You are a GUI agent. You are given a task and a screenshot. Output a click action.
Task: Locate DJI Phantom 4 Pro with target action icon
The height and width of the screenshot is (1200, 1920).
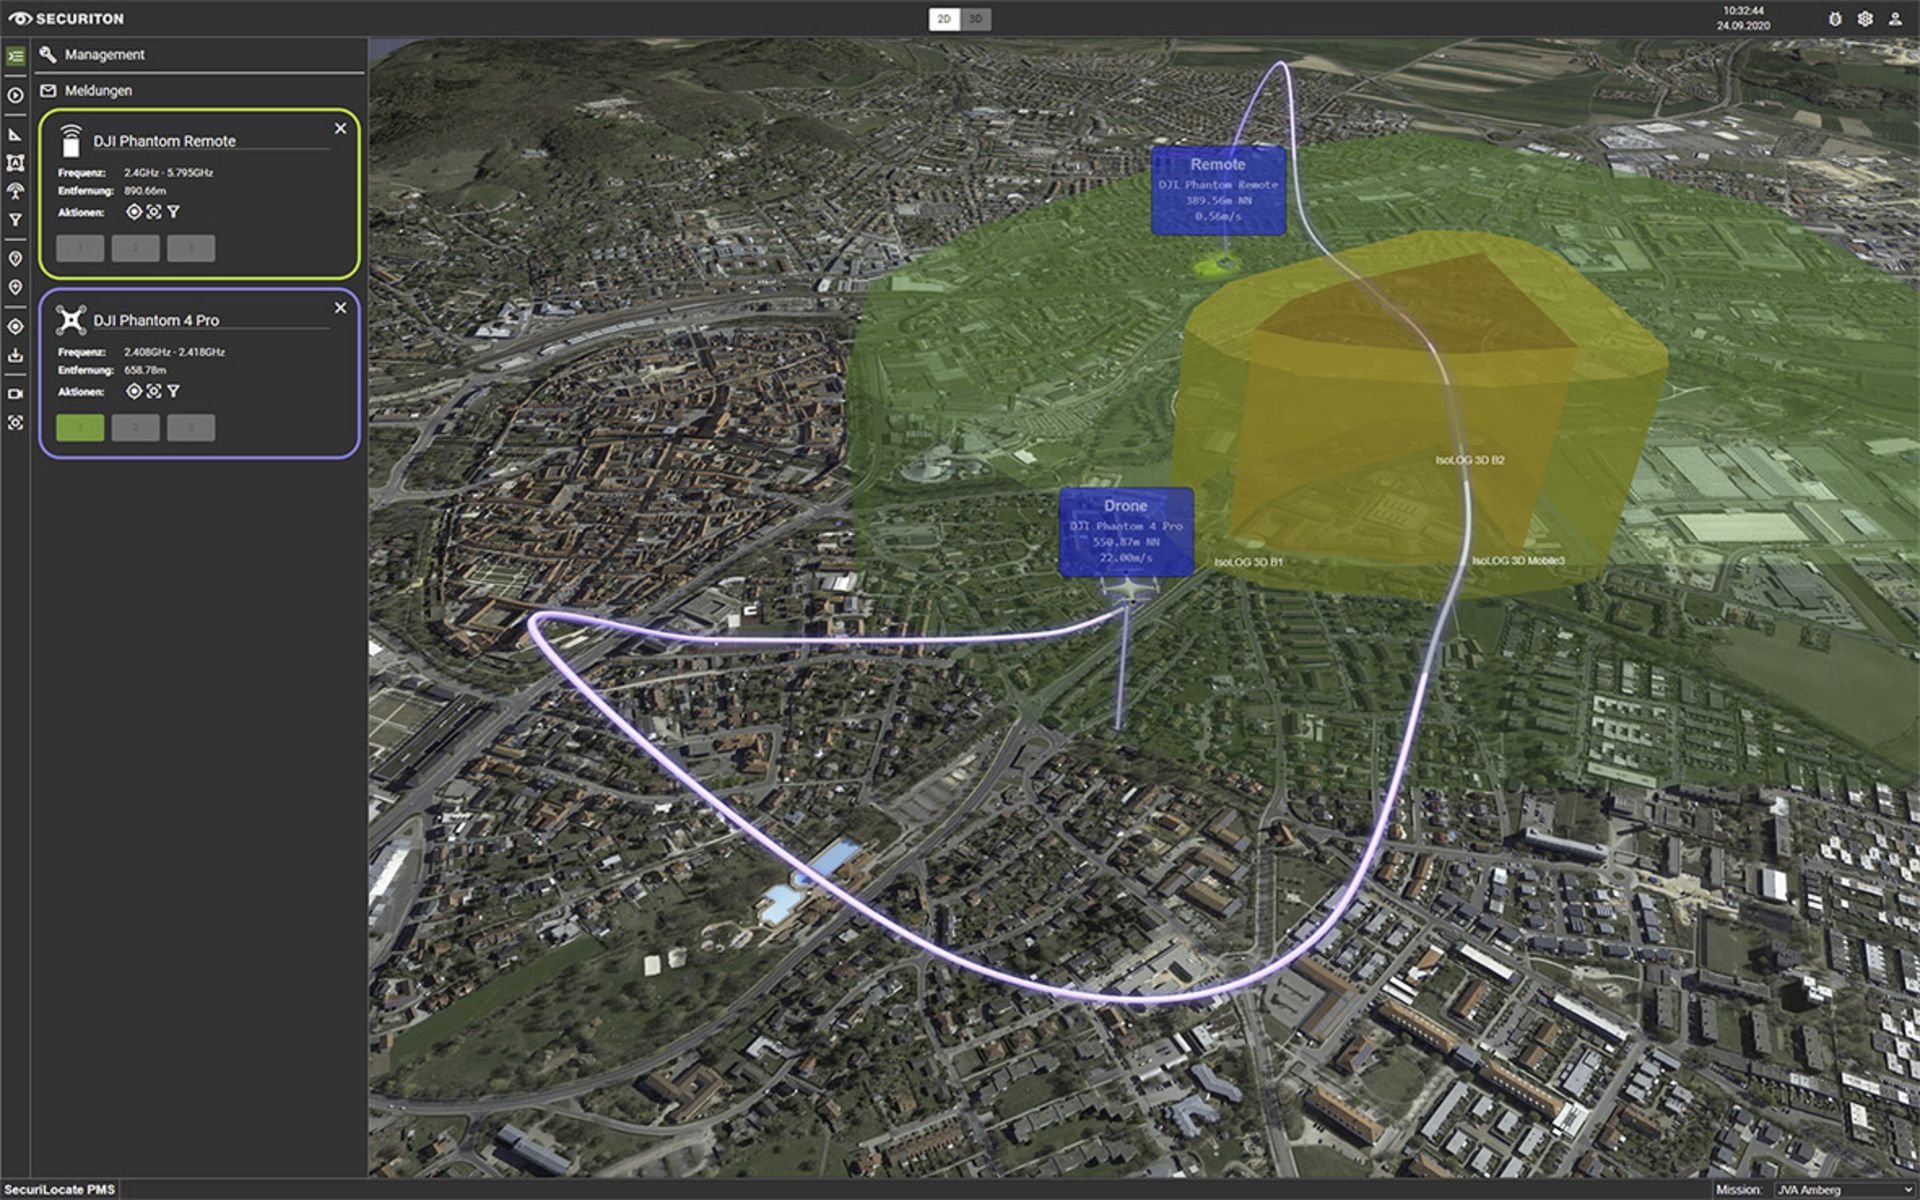134,391
